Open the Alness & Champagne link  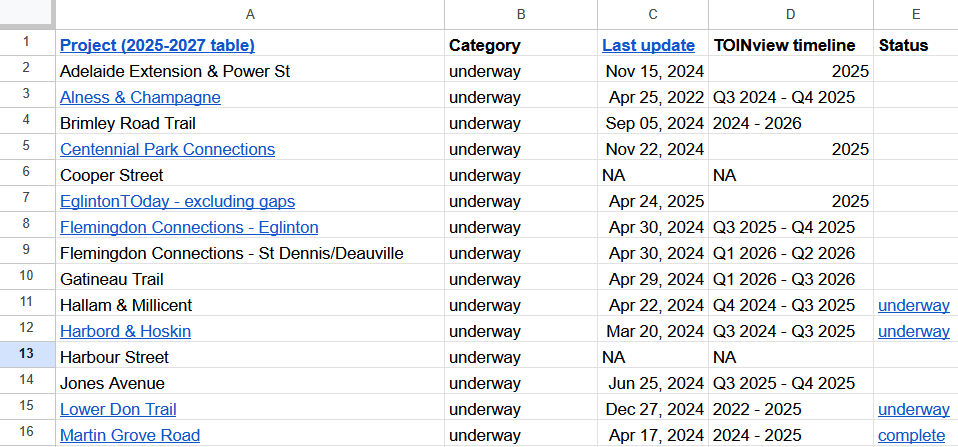[x=140, y=97]
